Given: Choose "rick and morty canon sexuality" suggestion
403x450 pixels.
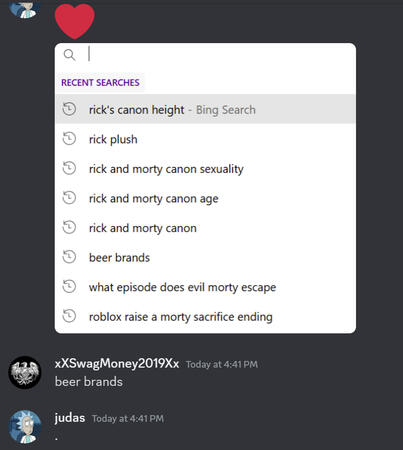Looking at the screenshot, I should (205, 169).
